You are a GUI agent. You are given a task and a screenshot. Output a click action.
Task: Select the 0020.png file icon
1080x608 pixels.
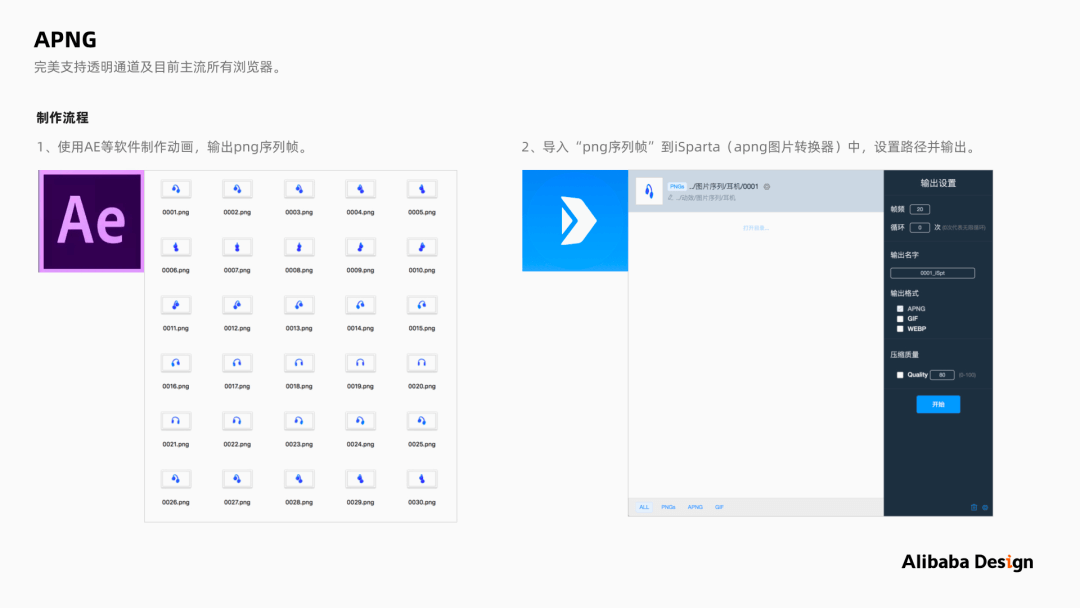422,363
